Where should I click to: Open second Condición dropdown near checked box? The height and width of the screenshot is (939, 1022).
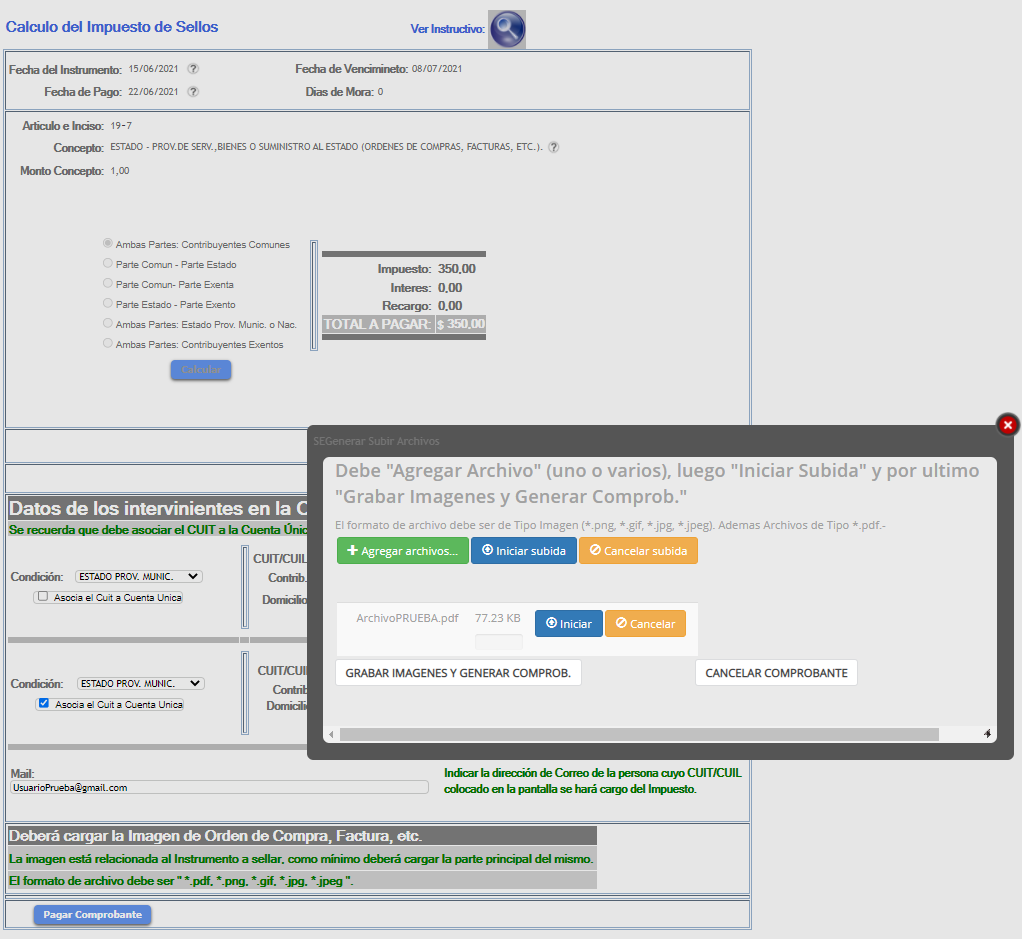pyautogui.click(x=141, y=683)
